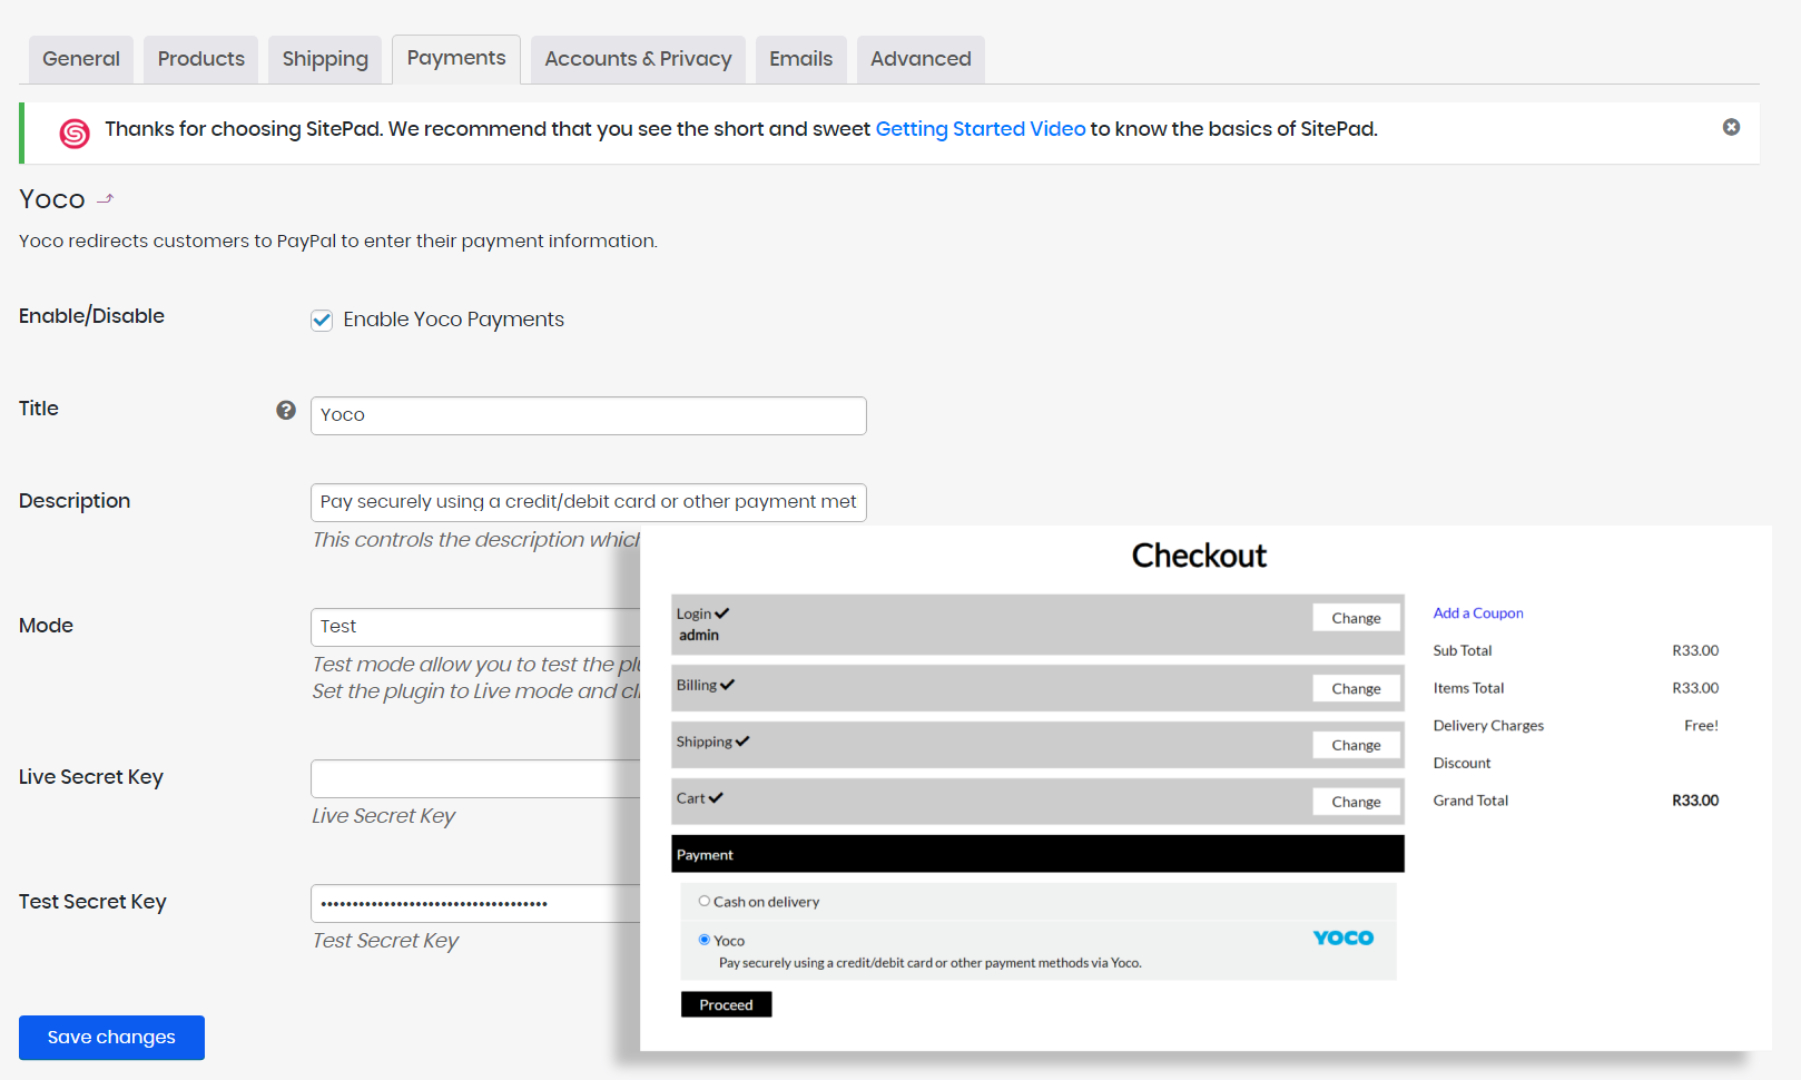
Task: Click Add a Coupon link
Action: (x=1478, y=613)
